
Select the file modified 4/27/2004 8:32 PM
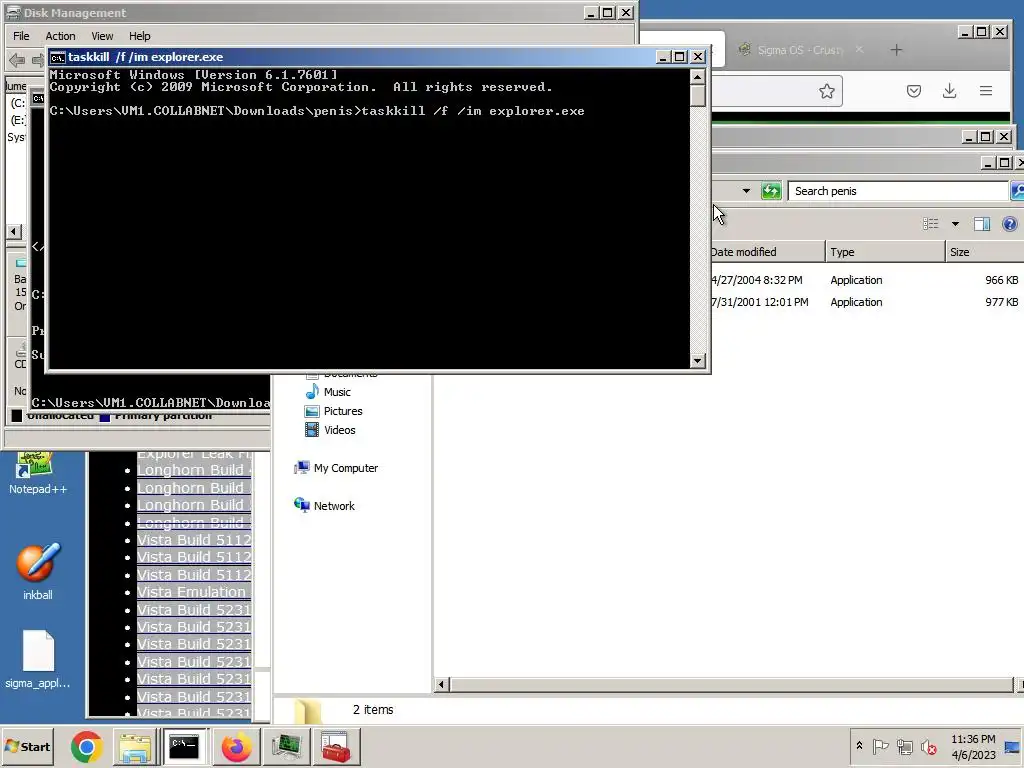[x=756, y=280]
